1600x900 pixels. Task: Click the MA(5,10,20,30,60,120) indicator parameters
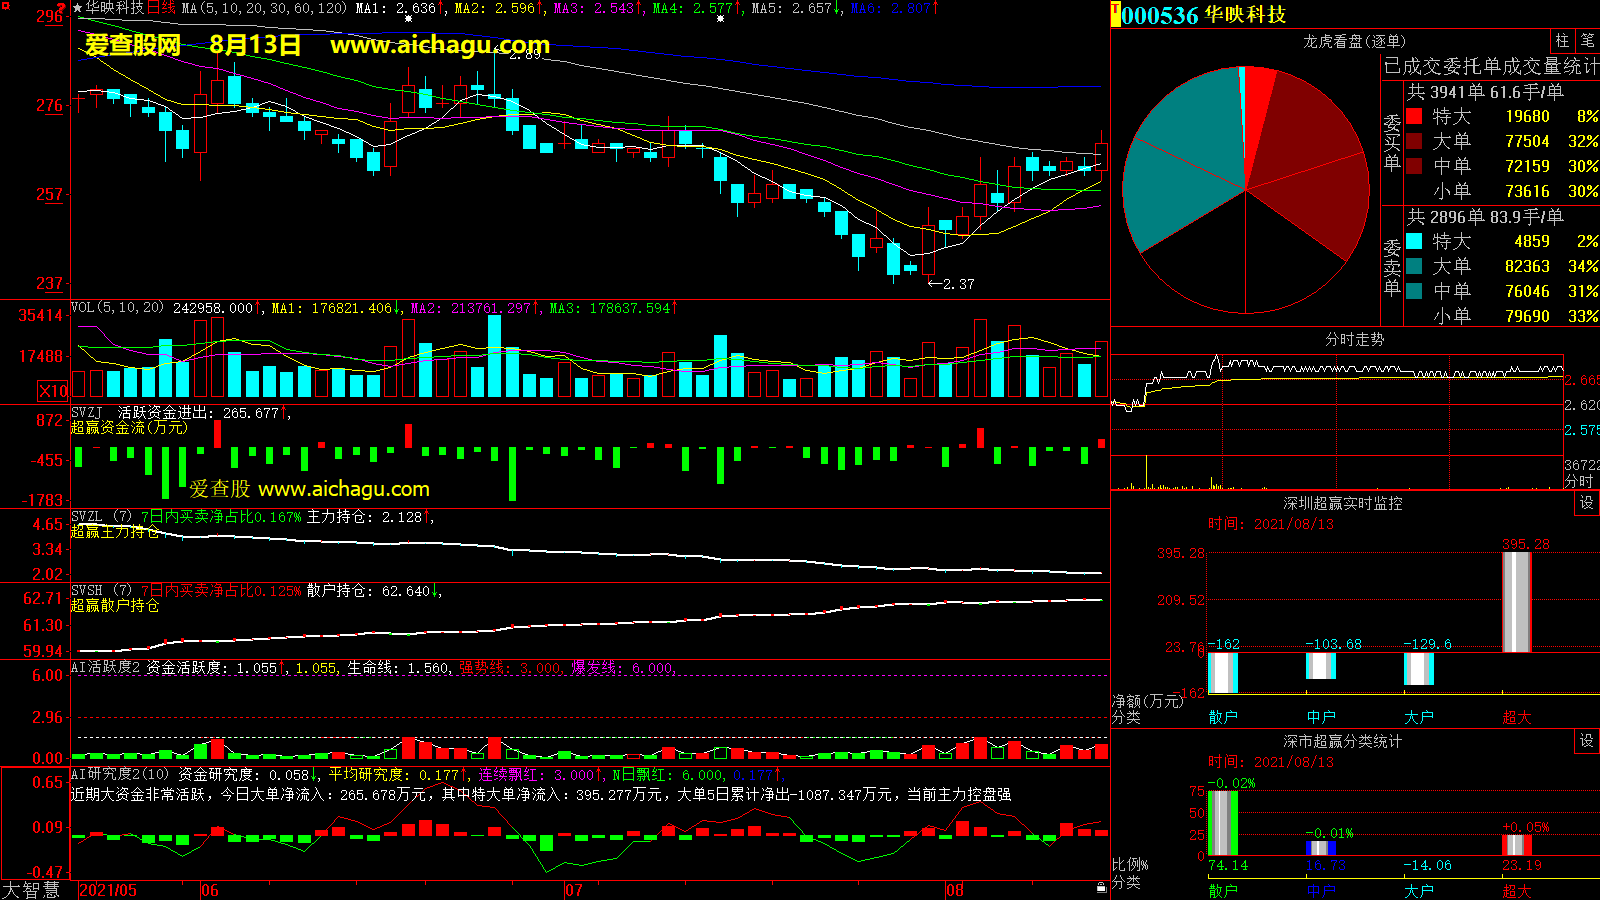(x=264, y=8)
